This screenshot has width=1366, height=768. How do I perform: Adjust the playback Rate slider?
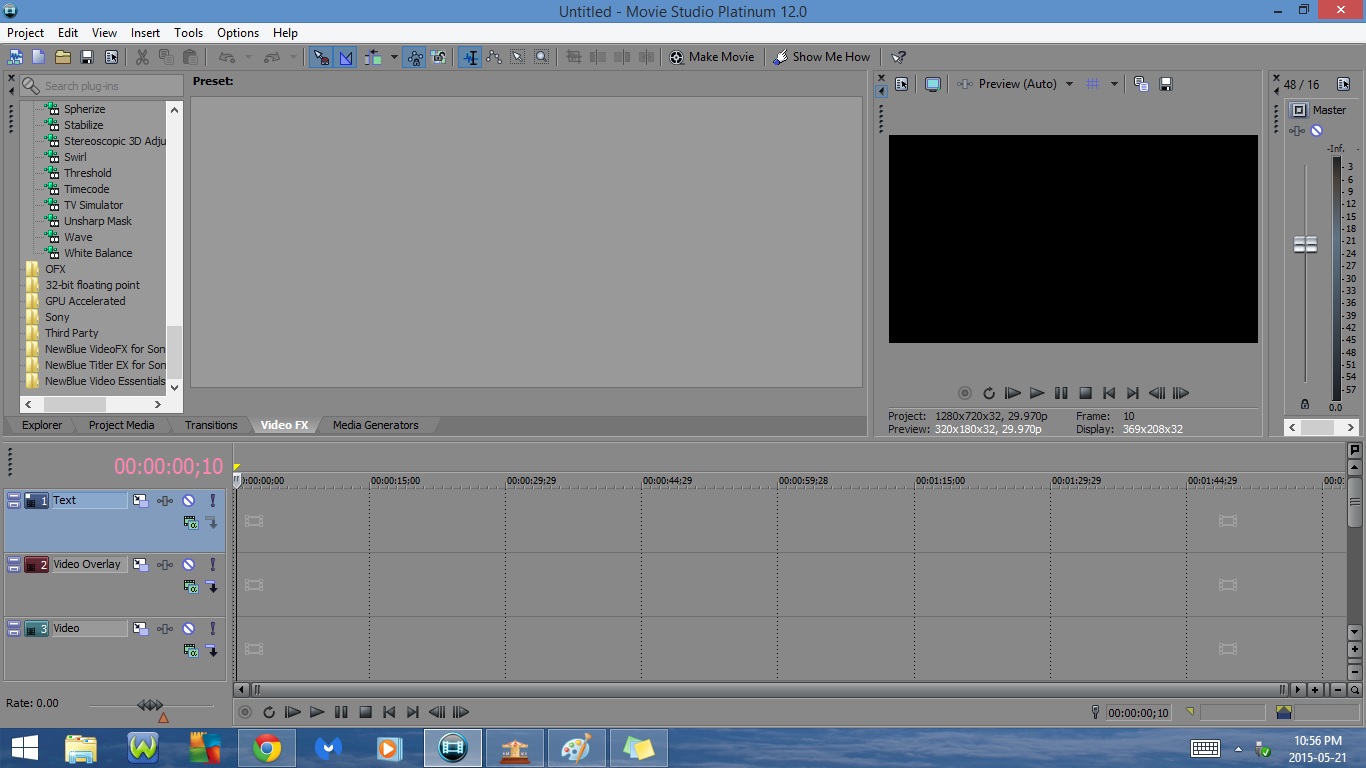tap(151, 706)
